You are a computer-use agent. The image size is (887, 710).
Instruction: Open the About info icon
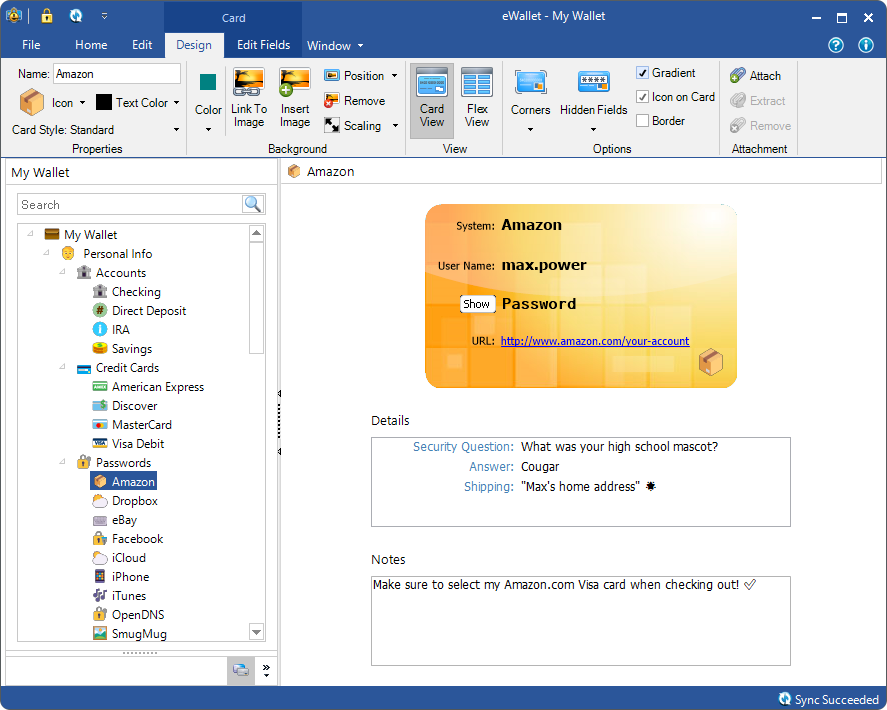coord(866,45)
